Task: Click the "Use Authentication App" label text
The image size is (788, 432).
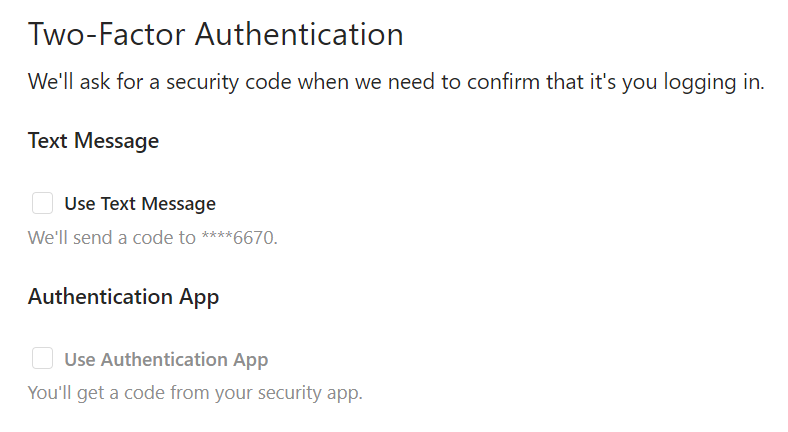Action: [166, 359]
